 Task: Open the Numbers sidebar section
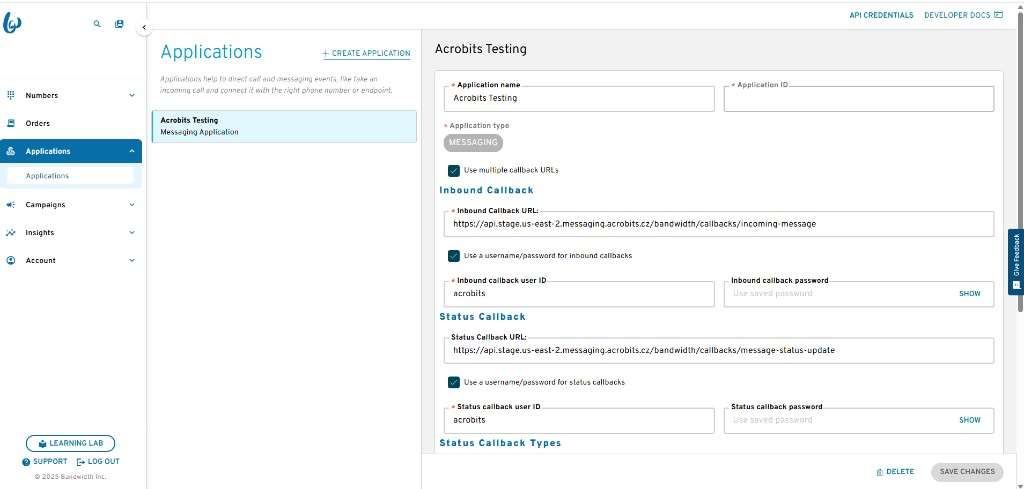71,95
